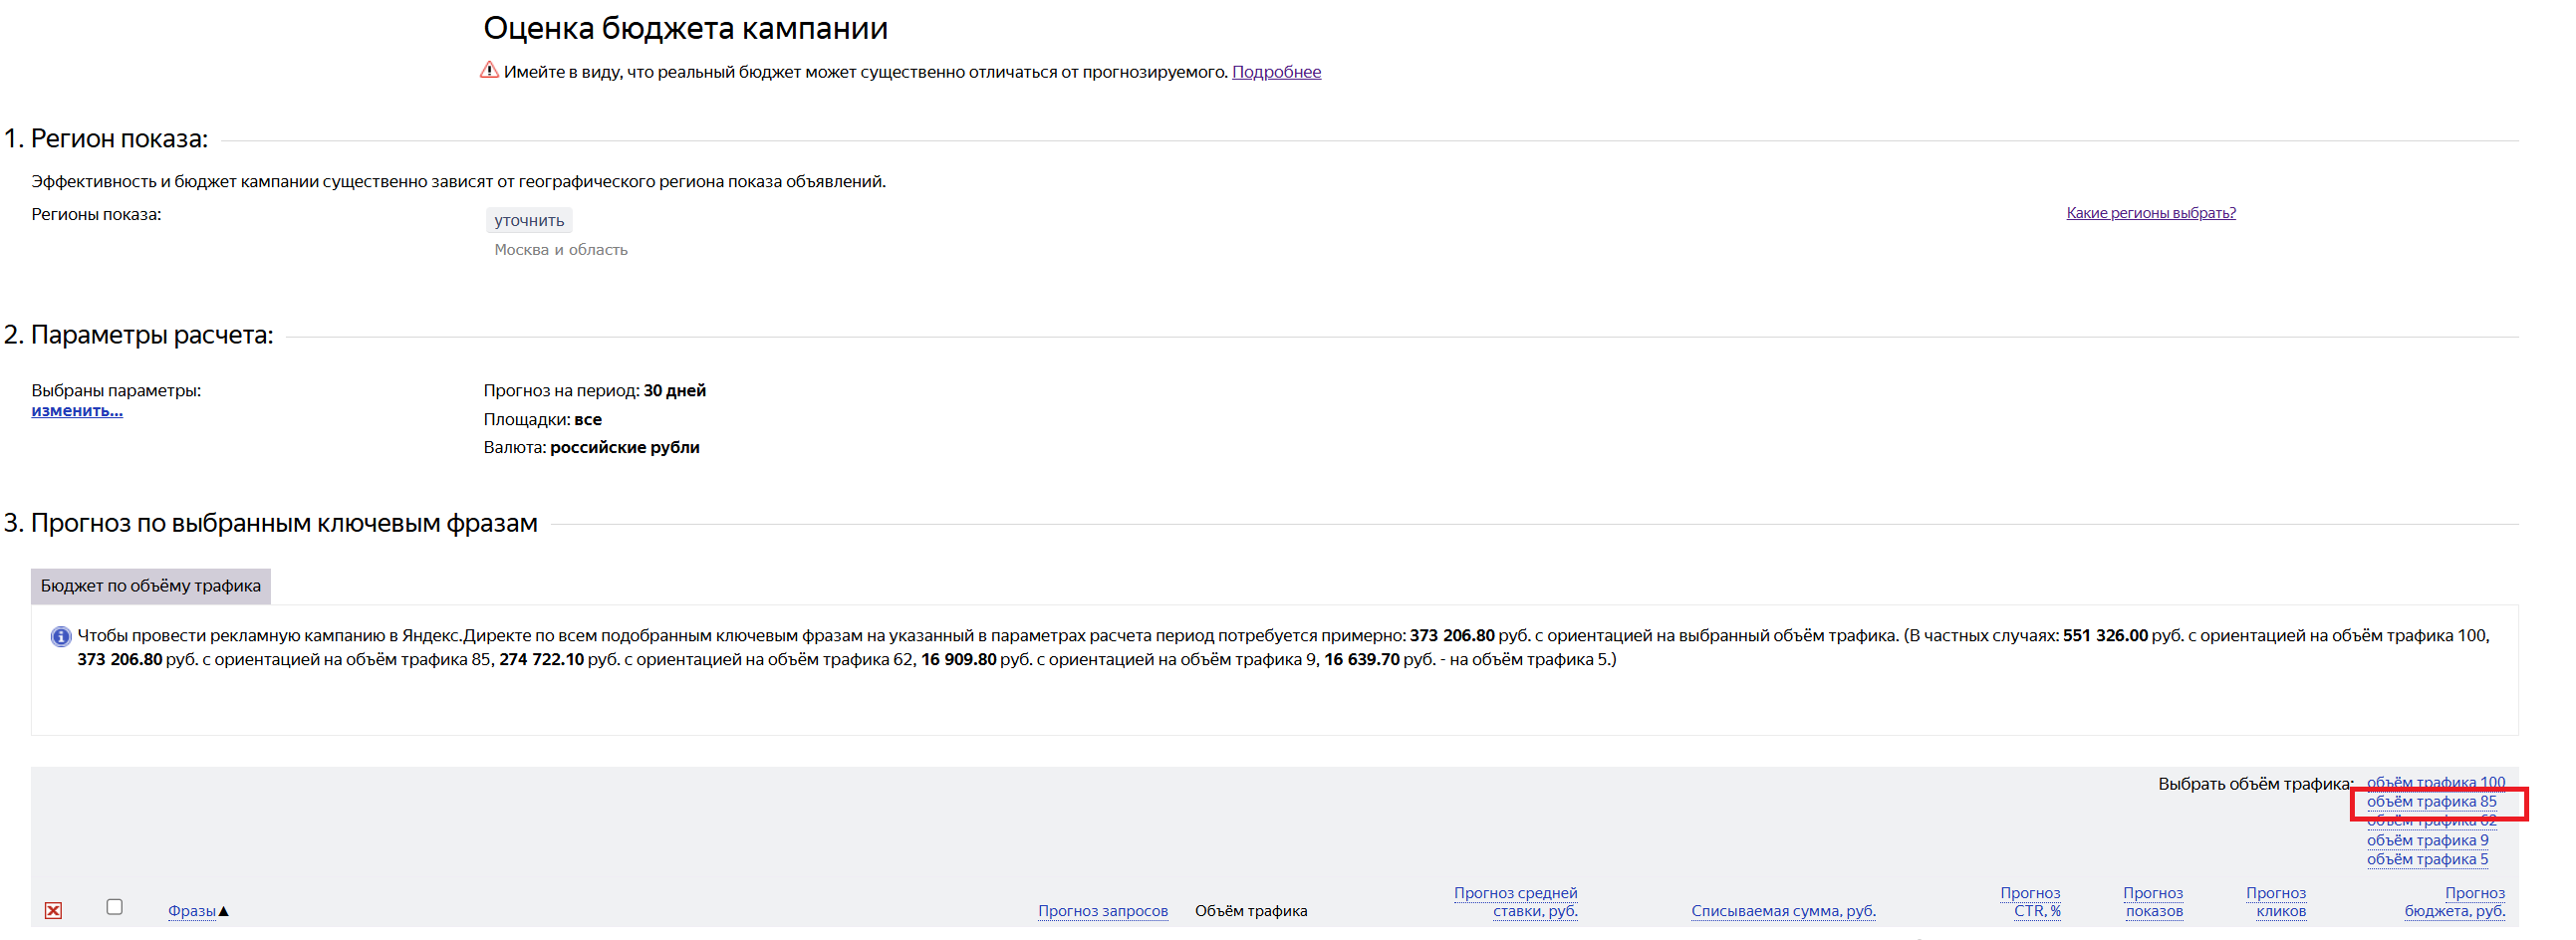The width and height of the screenshot is (2576, 940).
Task: Open the 'Бюджет по объёму трафика' tab
Action: [x=150, y=586]
